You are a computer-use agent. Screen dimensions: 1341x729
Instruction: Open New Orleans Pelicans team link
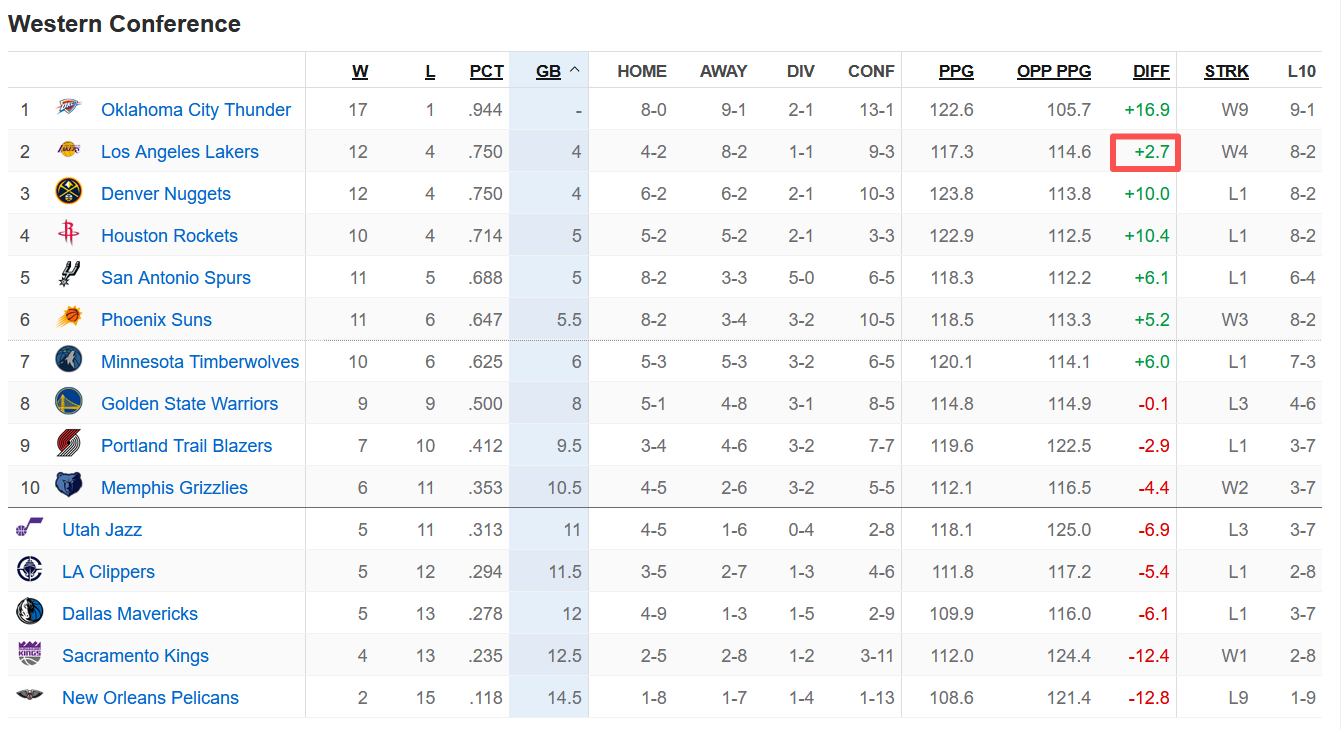(150, 698)
